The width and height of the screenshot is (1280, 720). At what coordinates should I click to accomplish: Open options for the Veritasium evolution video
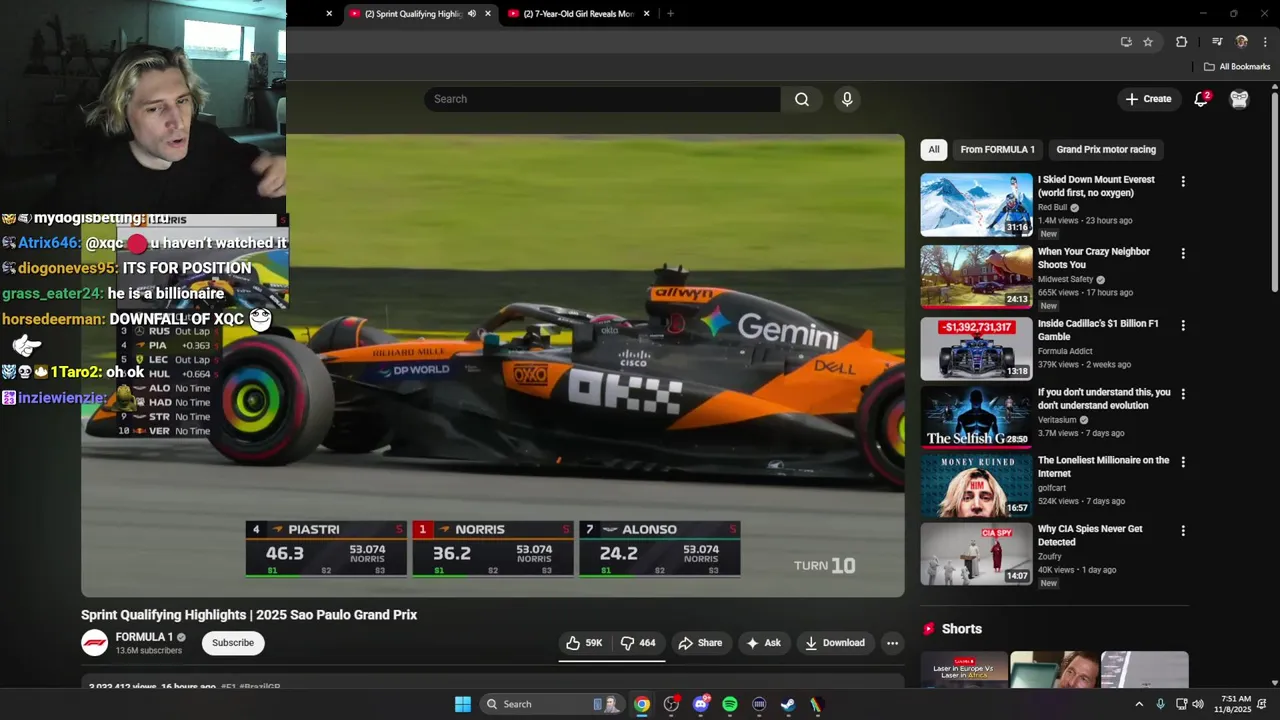[1183, 394]
